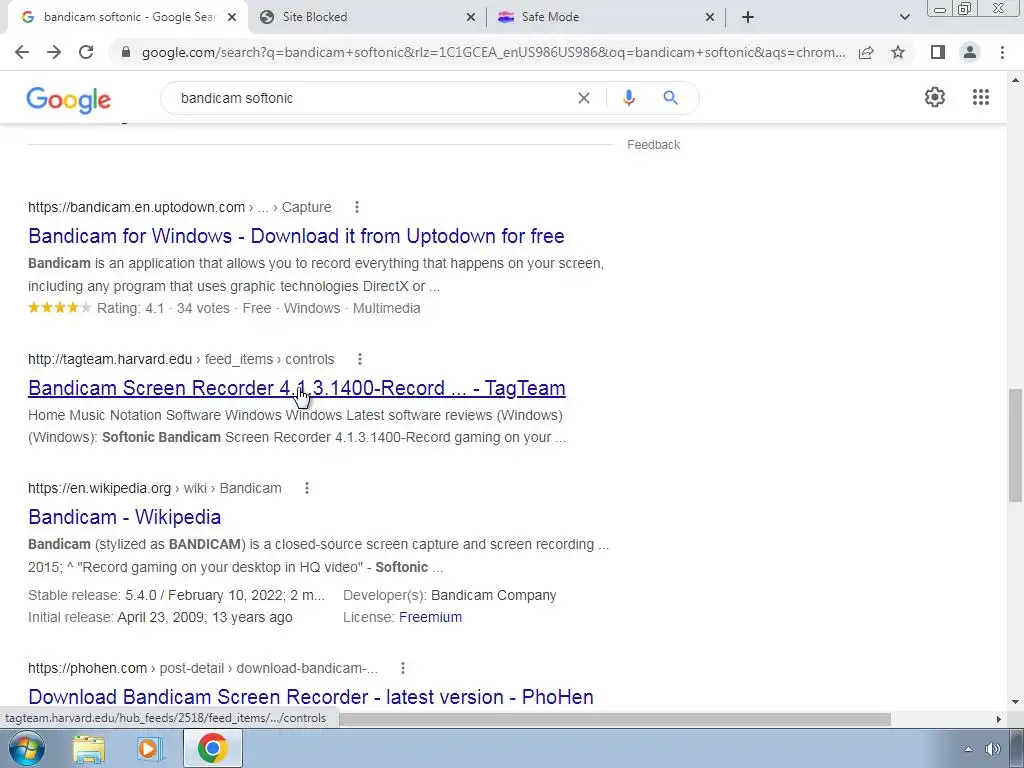Click the page scrollbar up arrow
Image resolution: width=1024 pixels, height=768 pixels.
coord(1015,80)
